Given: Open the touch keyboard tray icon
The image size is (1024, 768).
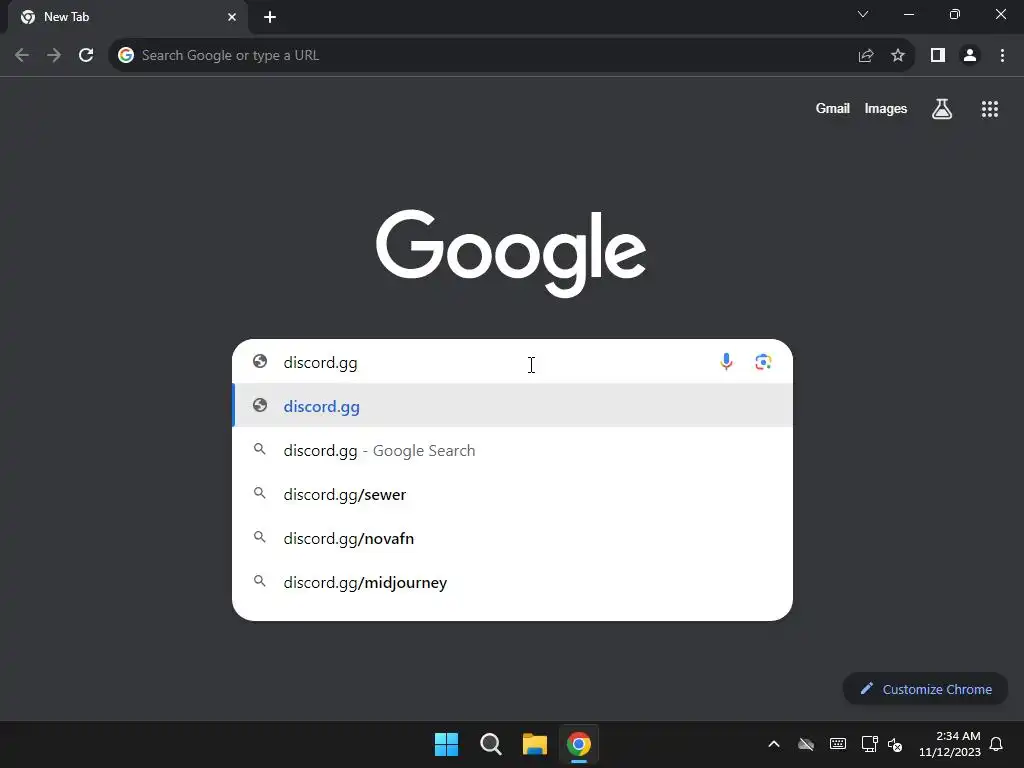Looking at the screenshot, I should [838, 744].
